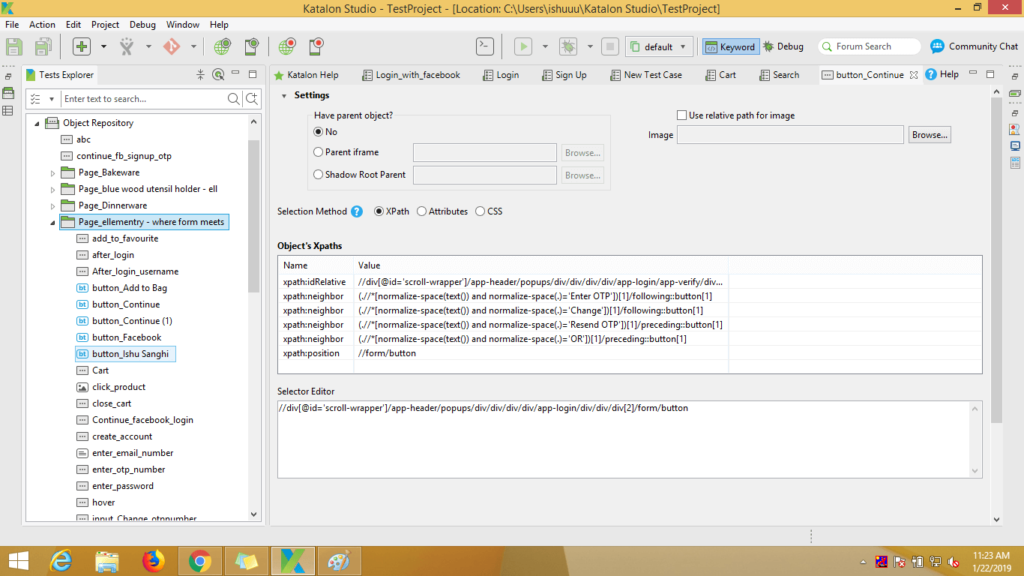This screenshot has height=576, width=1024.
Task: Click Browse next to the Image field
Action: coord(929,135)
